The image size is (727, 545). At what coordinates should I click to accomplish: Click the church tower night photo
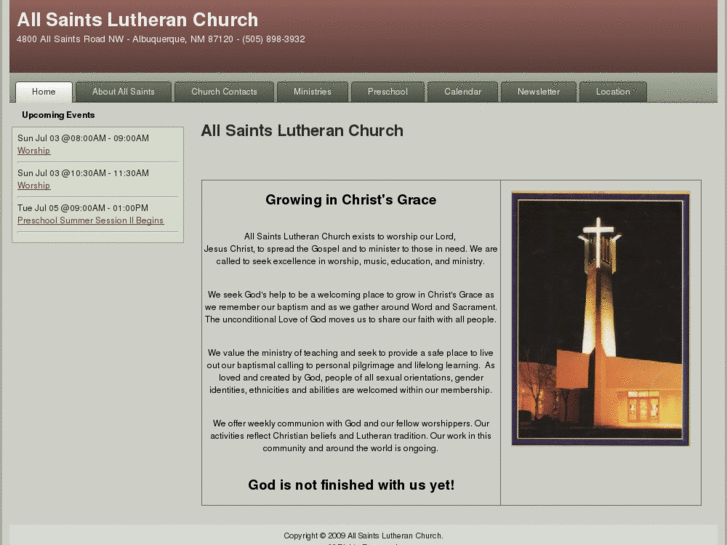tap(600, 319)
